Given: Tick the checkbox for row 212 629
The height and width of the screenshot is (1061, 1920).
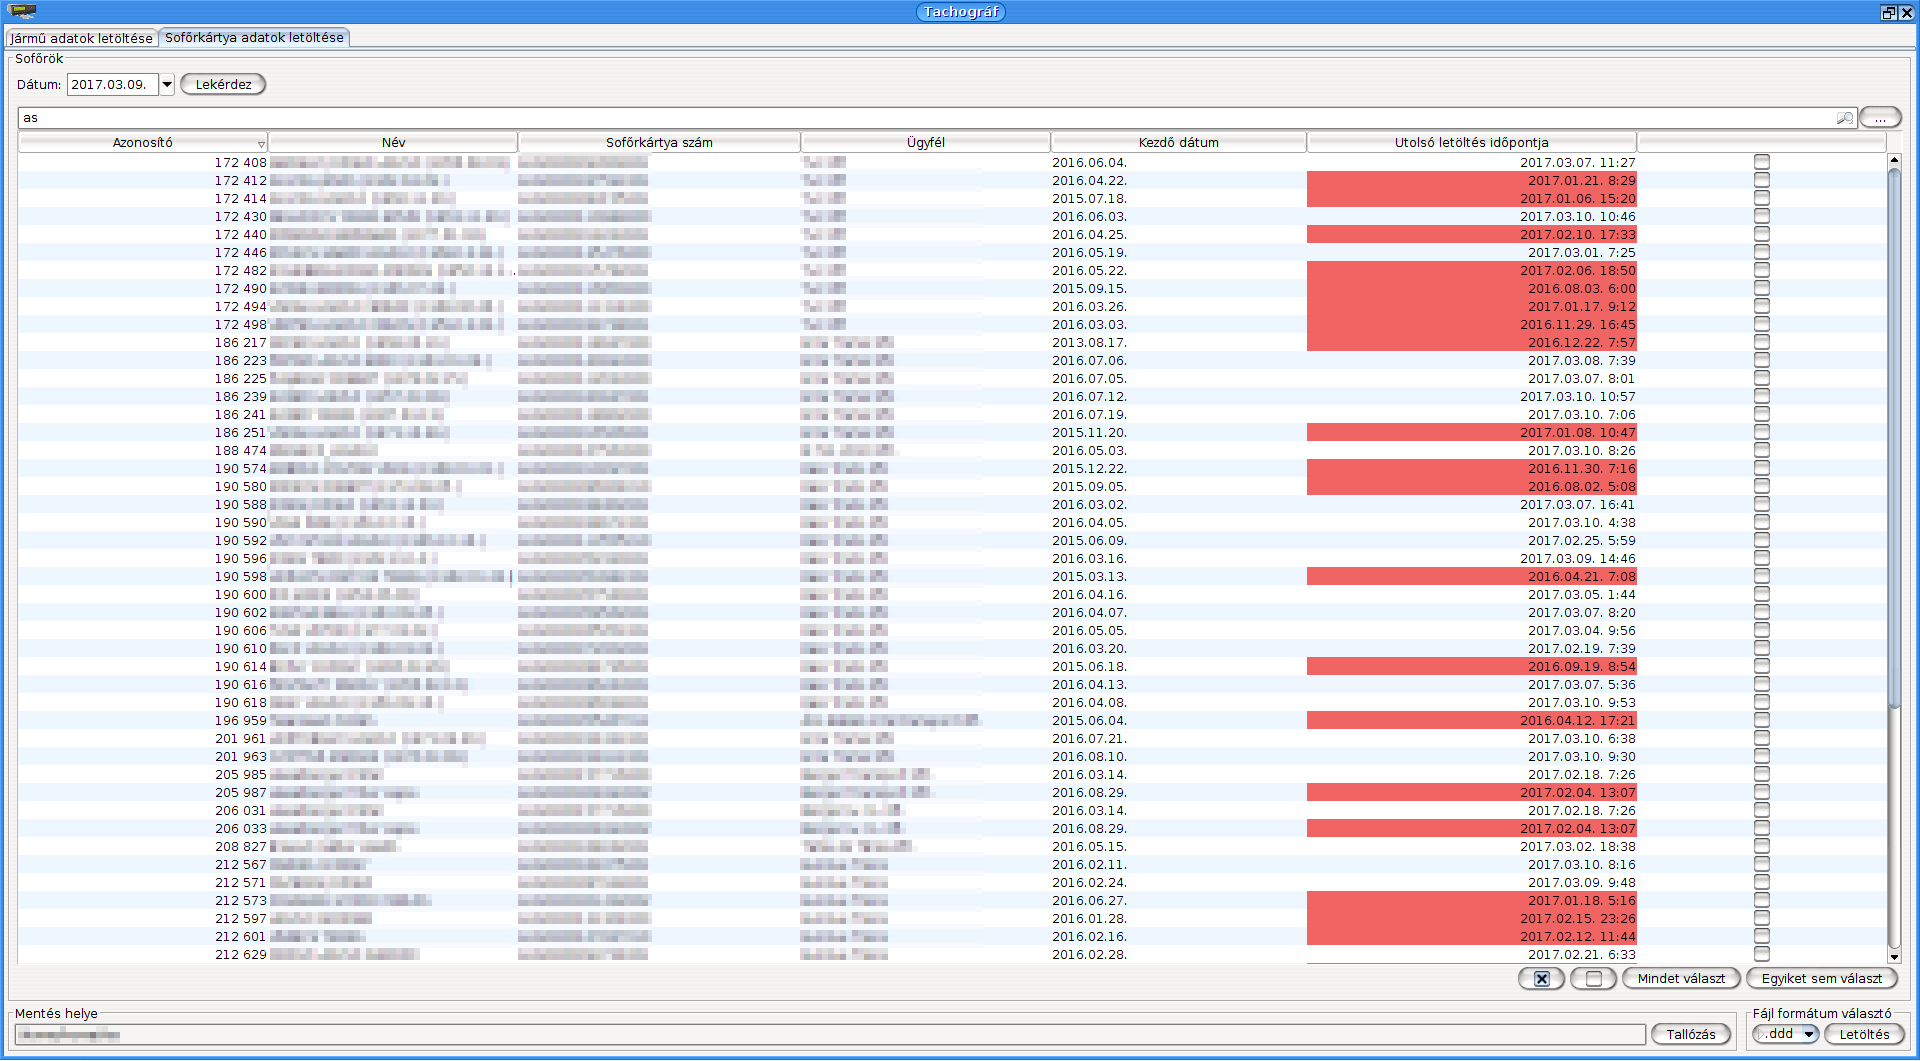Looking at the screenshot, I should (1762, 954).
